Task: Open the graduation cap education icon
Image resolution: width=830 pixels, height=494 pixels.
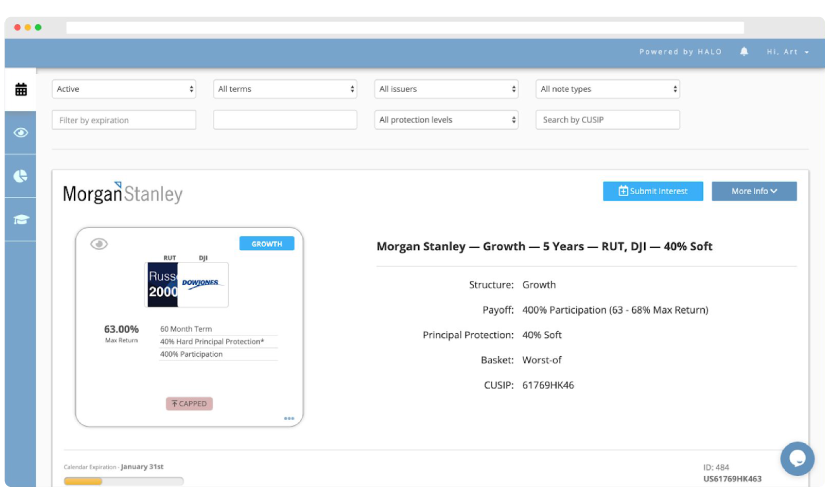Action: click(x=21, y=219)
